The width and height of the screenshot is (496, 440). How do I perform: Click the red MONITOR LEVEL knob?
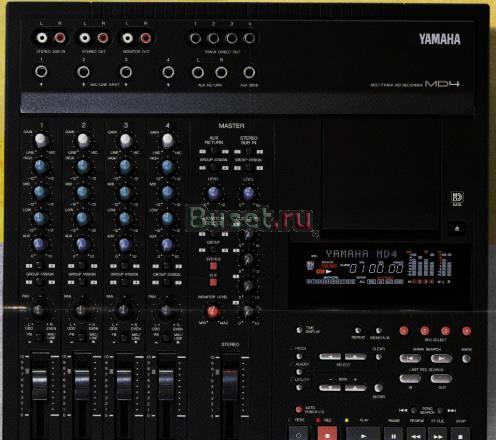tap(213, 312)
